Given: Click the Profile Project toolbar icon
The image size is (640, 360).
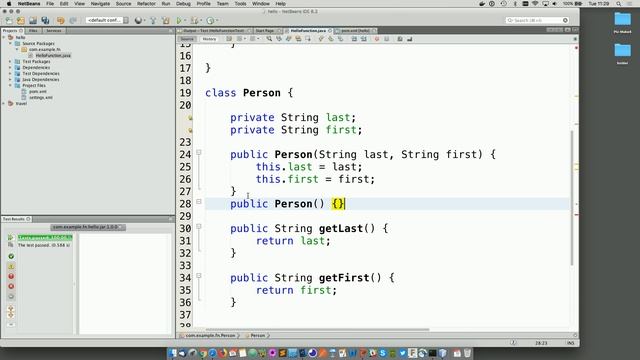Looking at the screenshot, I should 210,20.
